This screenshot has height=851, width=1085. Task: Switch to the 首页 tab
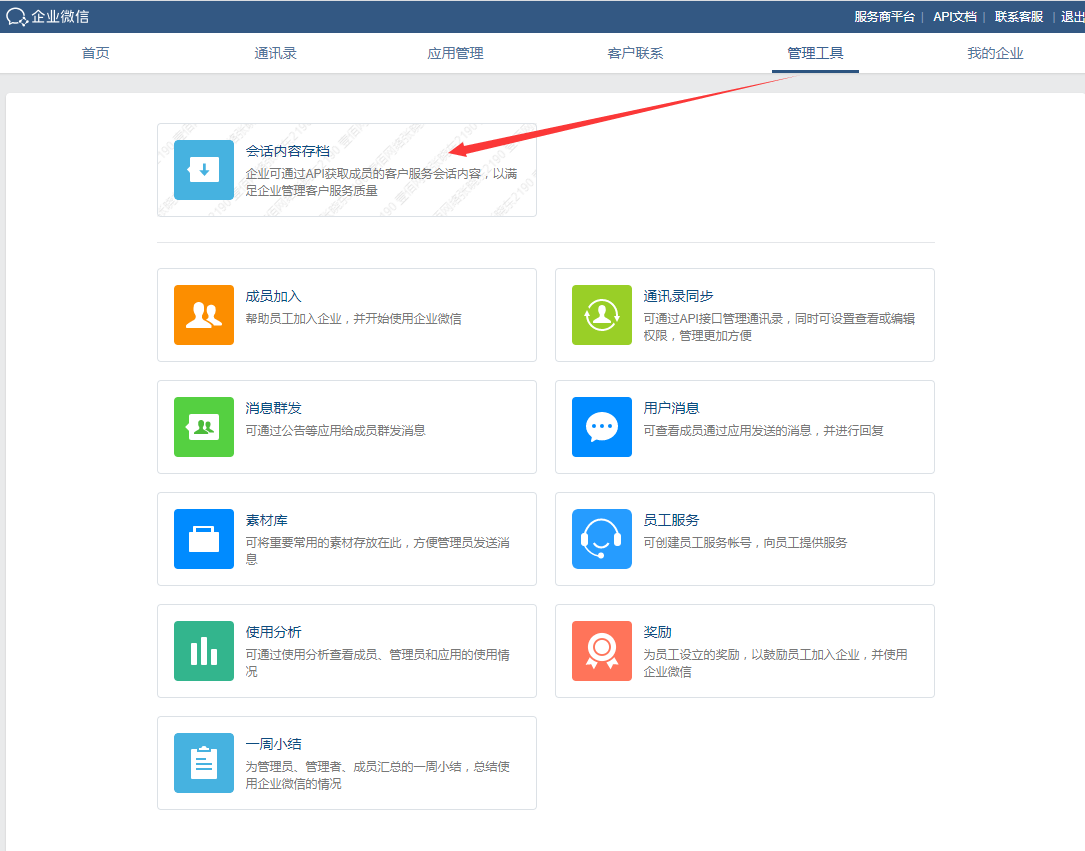pyautogui.click(x=96, y=53)
